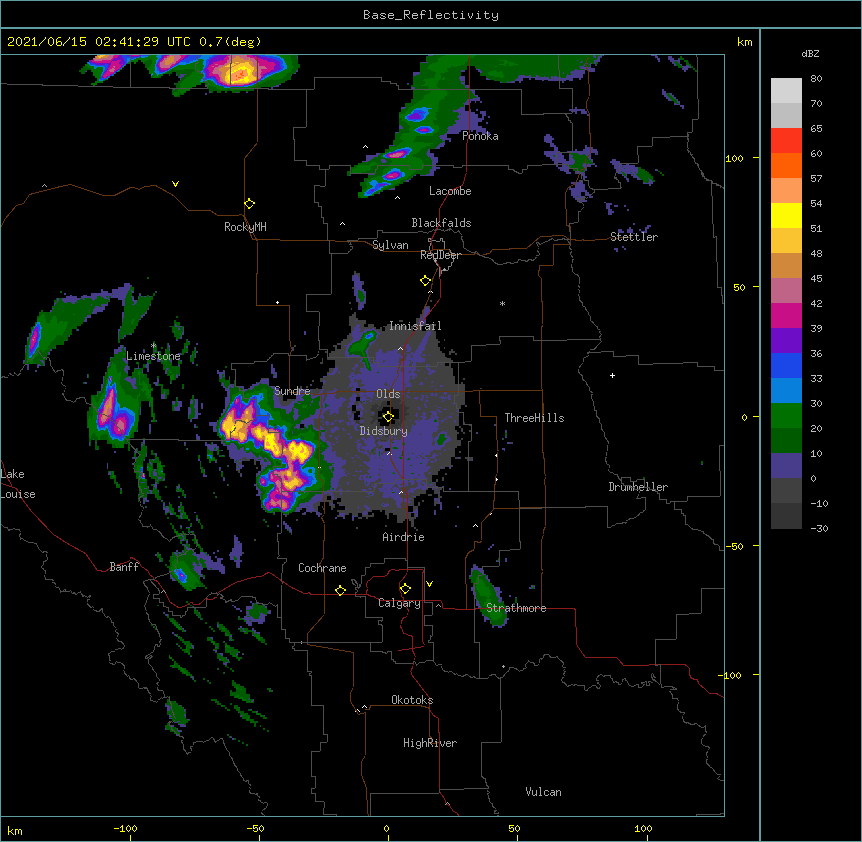This screenshot has width=862, height=842.
Task: Select the slate purple 10 dBZ legend swatch
Action: coord(786,466)
